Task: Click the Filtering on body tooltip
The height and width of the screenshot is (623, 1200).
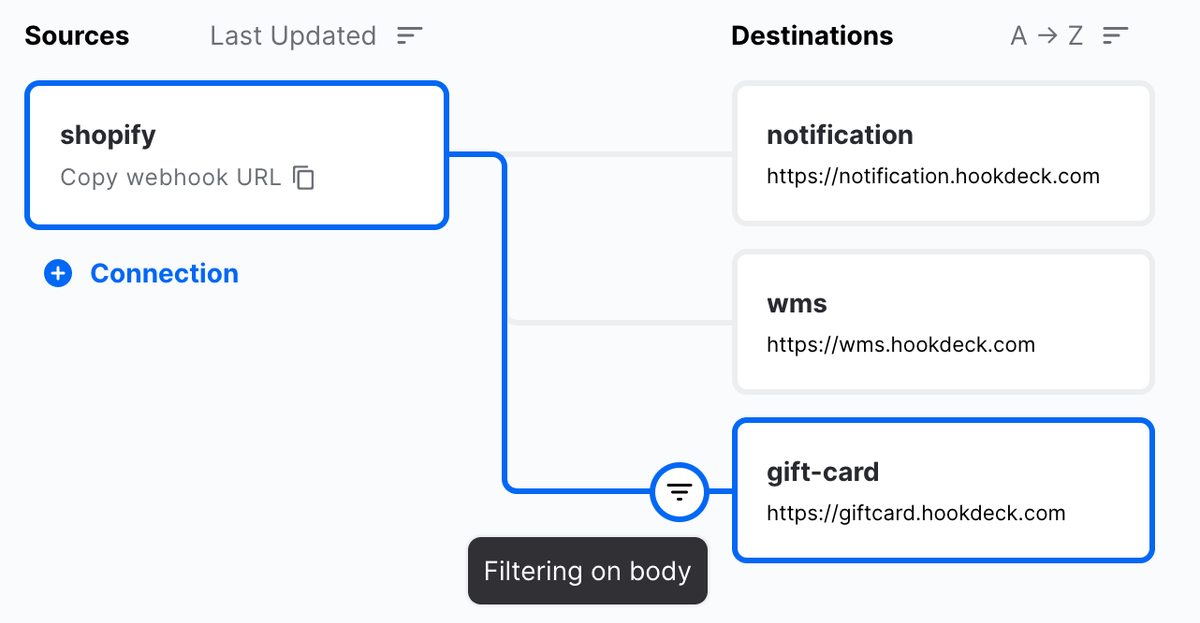Action: tap(587, 572)
